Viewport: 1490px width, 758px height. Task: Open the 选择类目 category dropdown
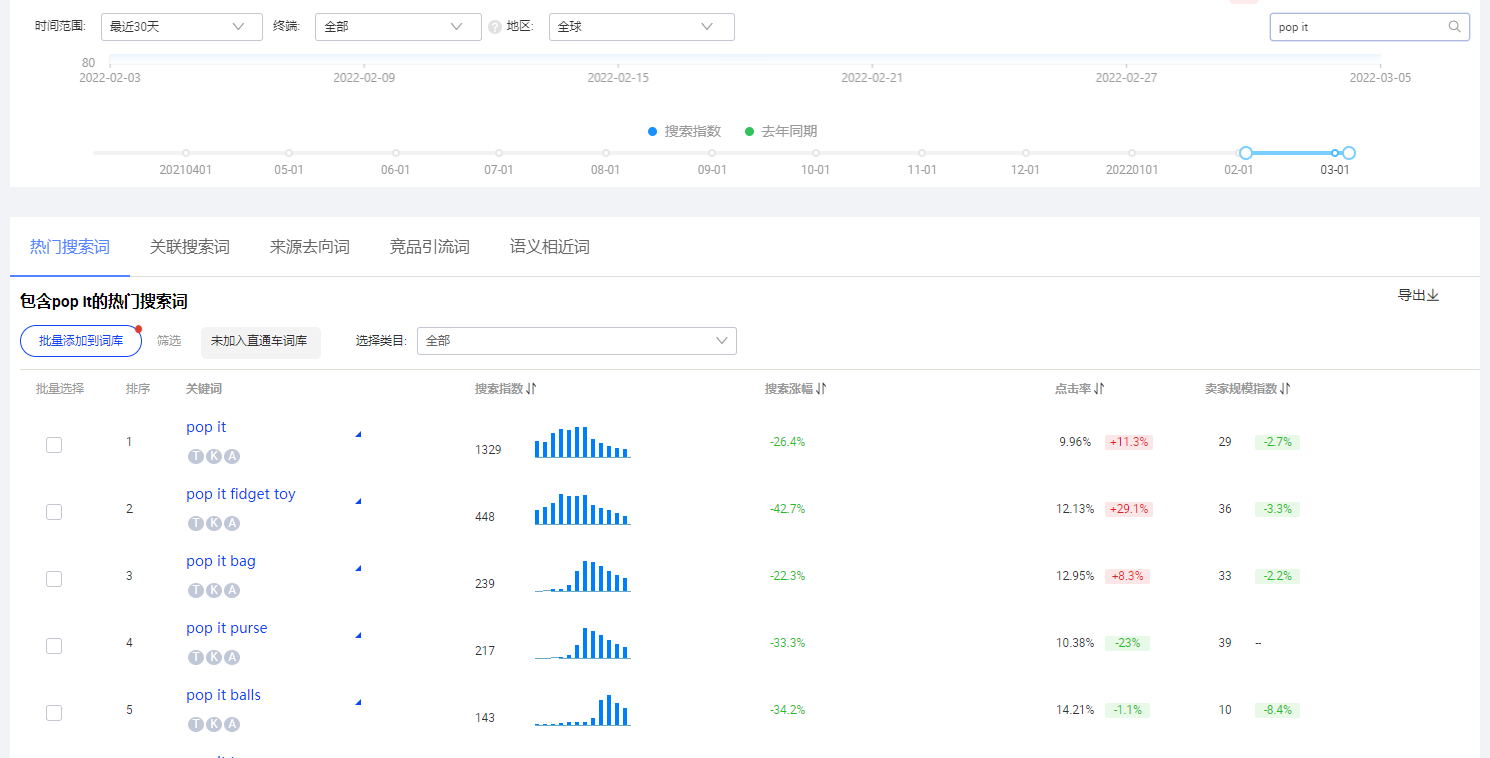577,340
